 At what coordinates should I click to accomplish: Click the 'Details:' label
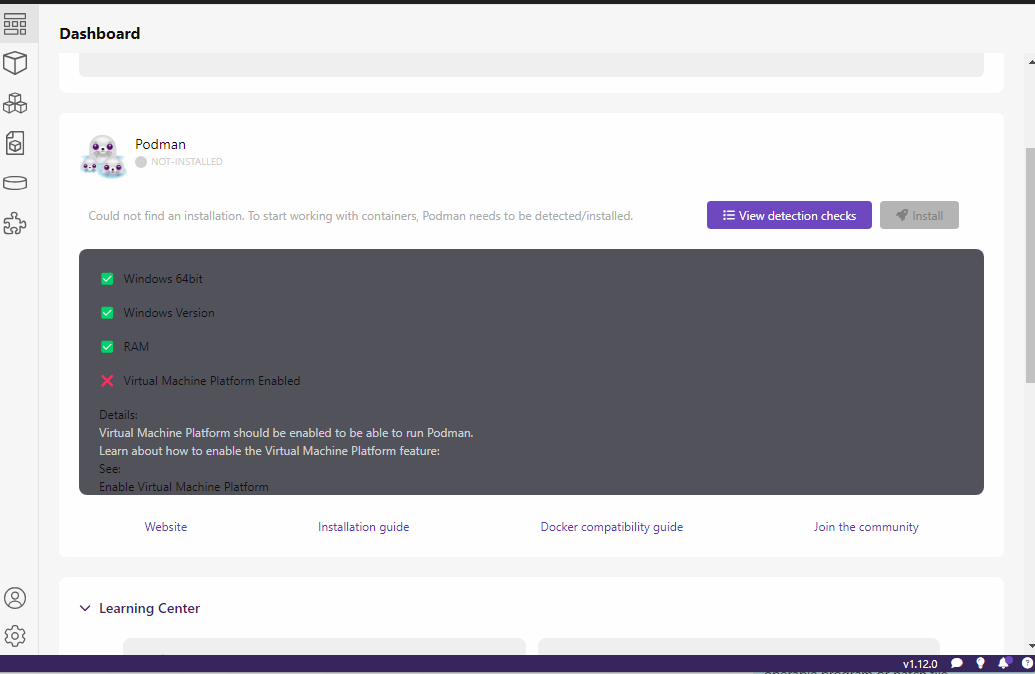pyautogui.click(x=118, y=415)
